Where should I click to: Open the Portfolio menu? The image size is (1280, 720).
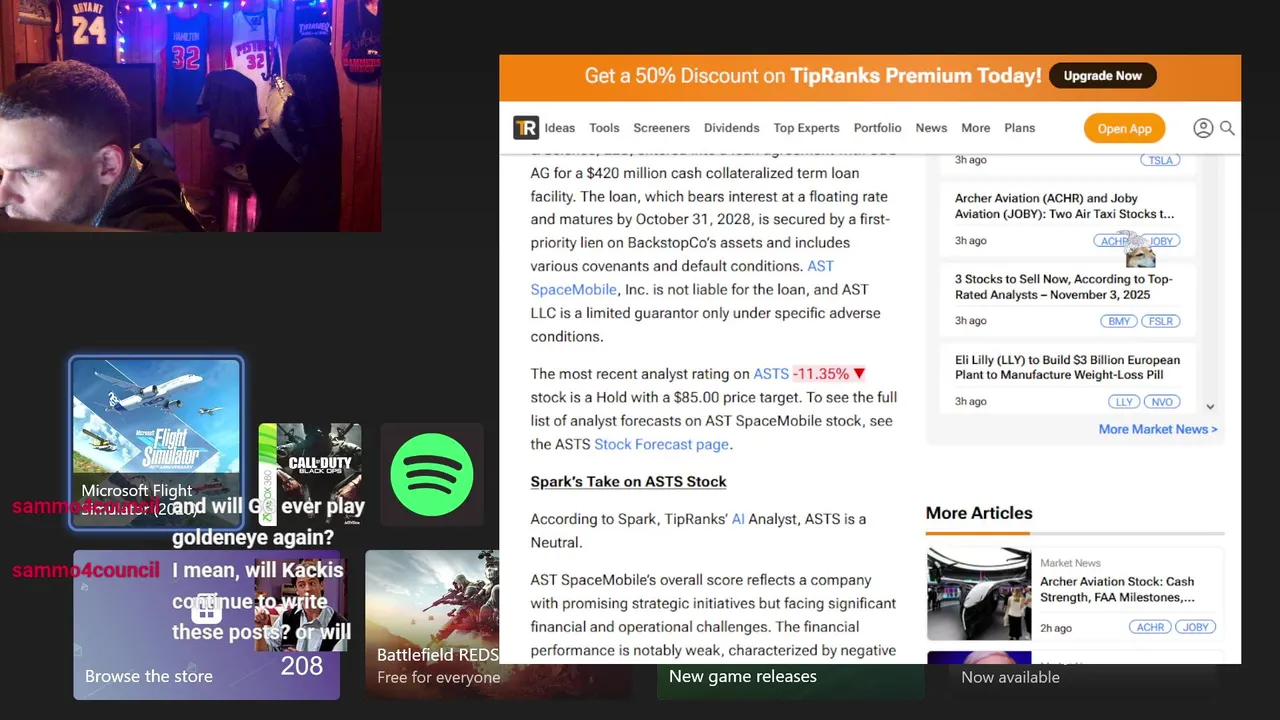(x=877, y=128)
